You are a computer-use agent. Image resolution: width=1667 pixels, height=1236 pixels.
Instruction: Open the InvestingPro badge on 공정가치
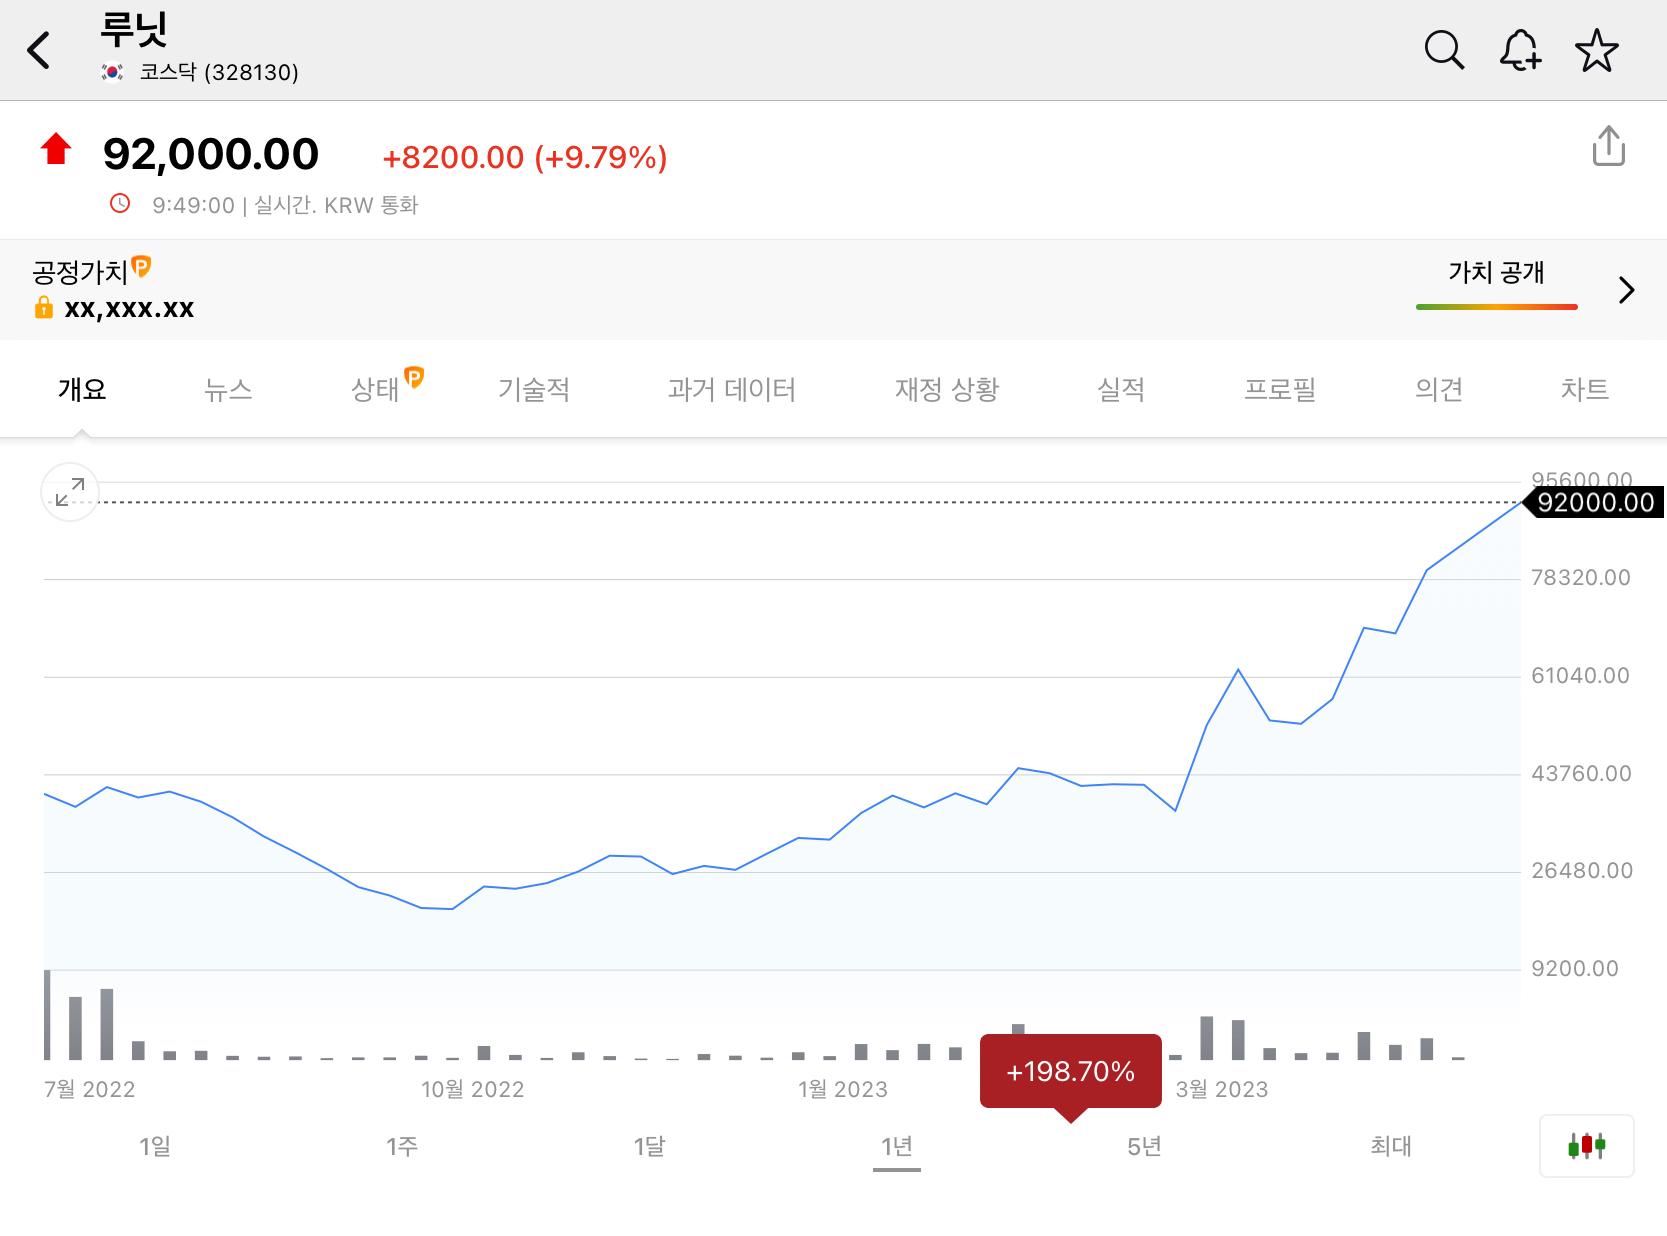point(142,267)
